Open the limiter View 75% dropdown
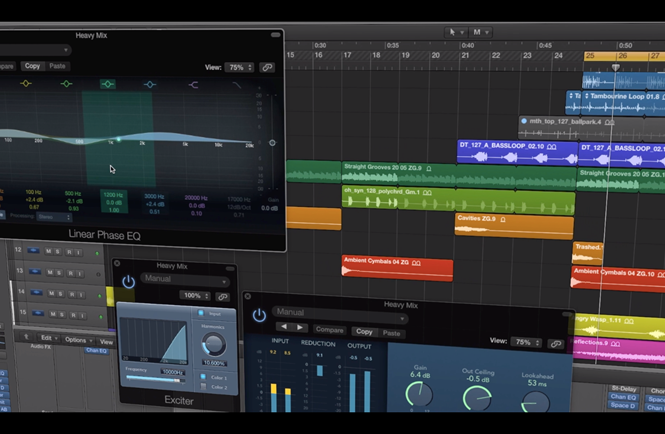This screenshot has width=665, height=434. pyautogui.click(x=527, y=342)
